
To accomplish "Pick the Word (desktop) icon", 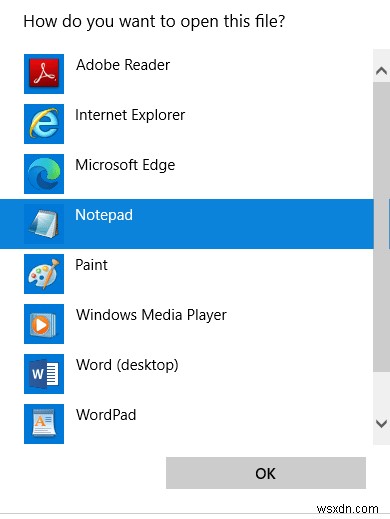I will click(x=44, y=374).
